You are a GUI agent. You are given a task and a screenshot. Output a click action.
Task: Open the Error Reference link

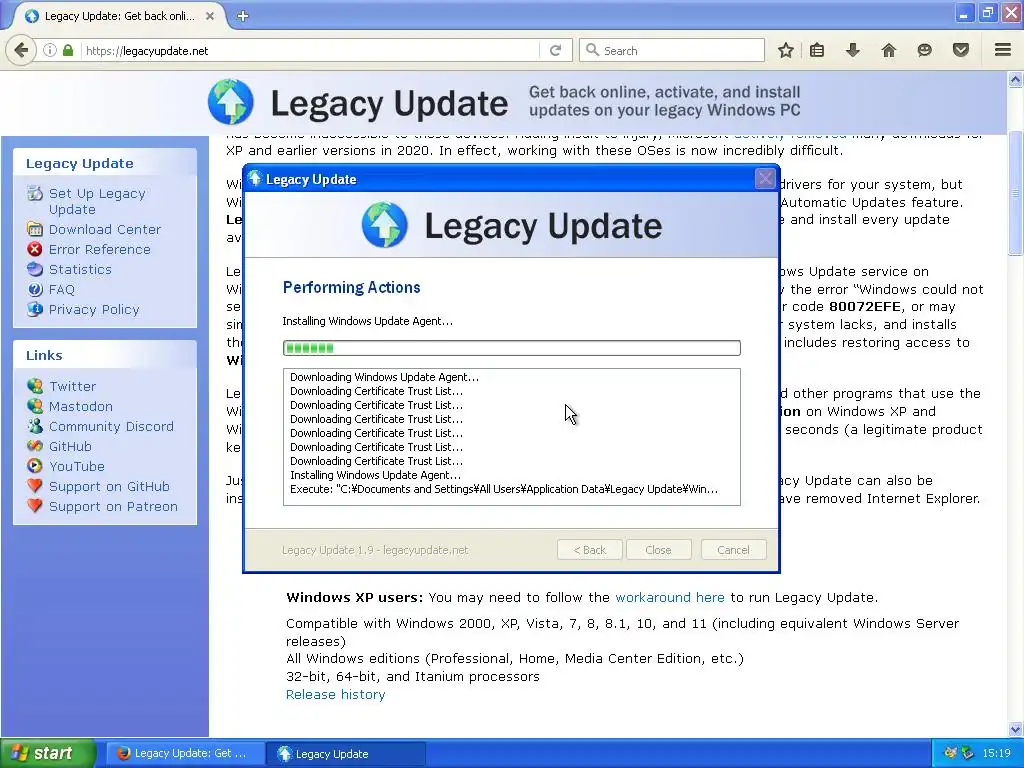point(99,249)
